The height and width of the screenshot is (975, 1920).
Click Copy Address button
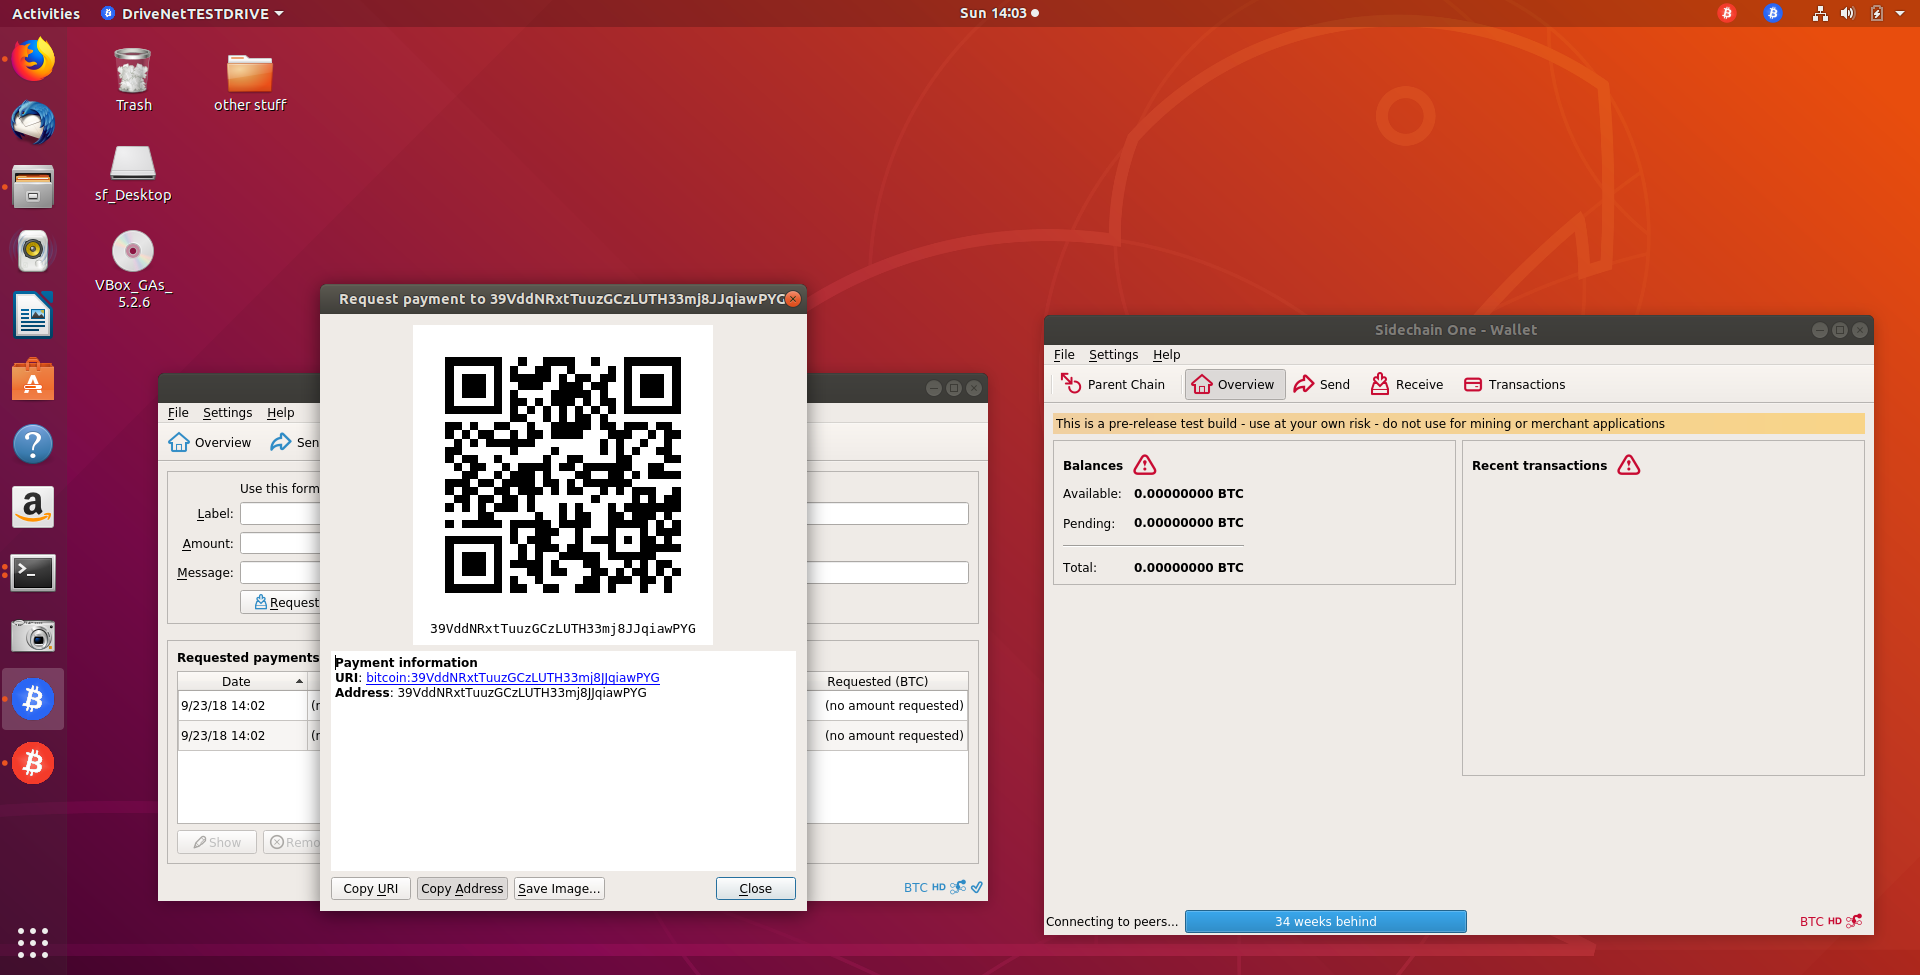(462, 888)
